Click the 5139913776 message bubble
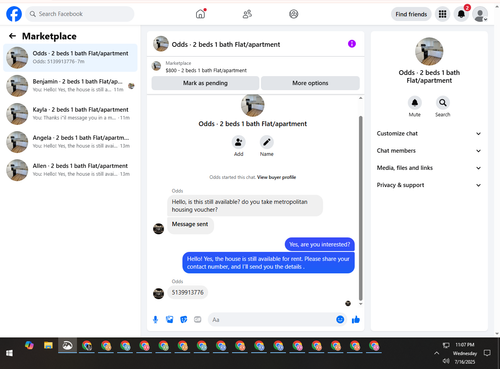500x369 pixels. pyautogui.click(x=188, y=292)
